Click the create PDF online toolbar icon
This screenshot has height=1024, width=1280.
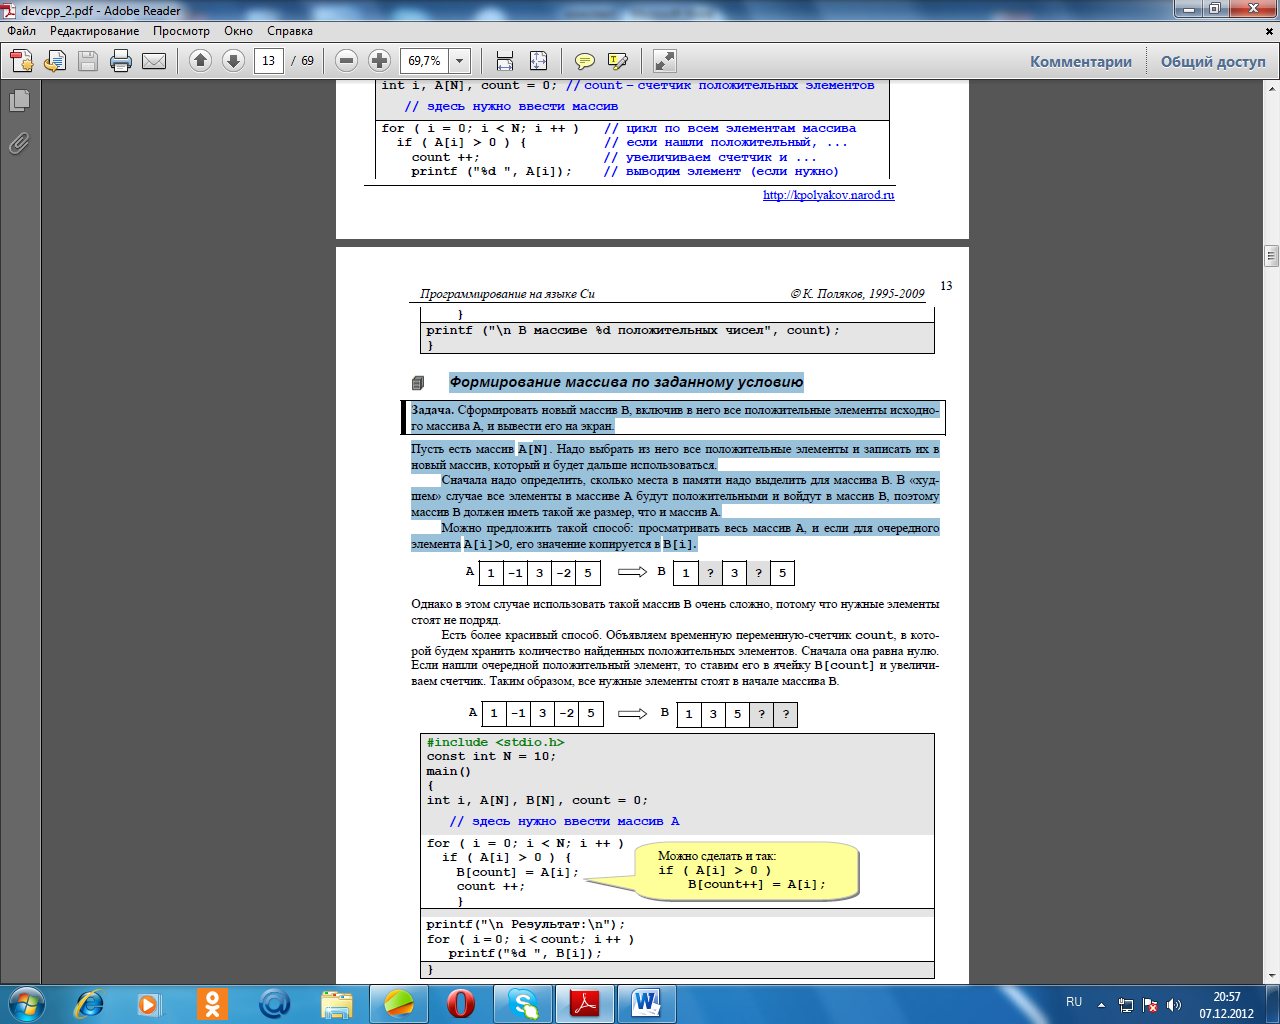22,61
